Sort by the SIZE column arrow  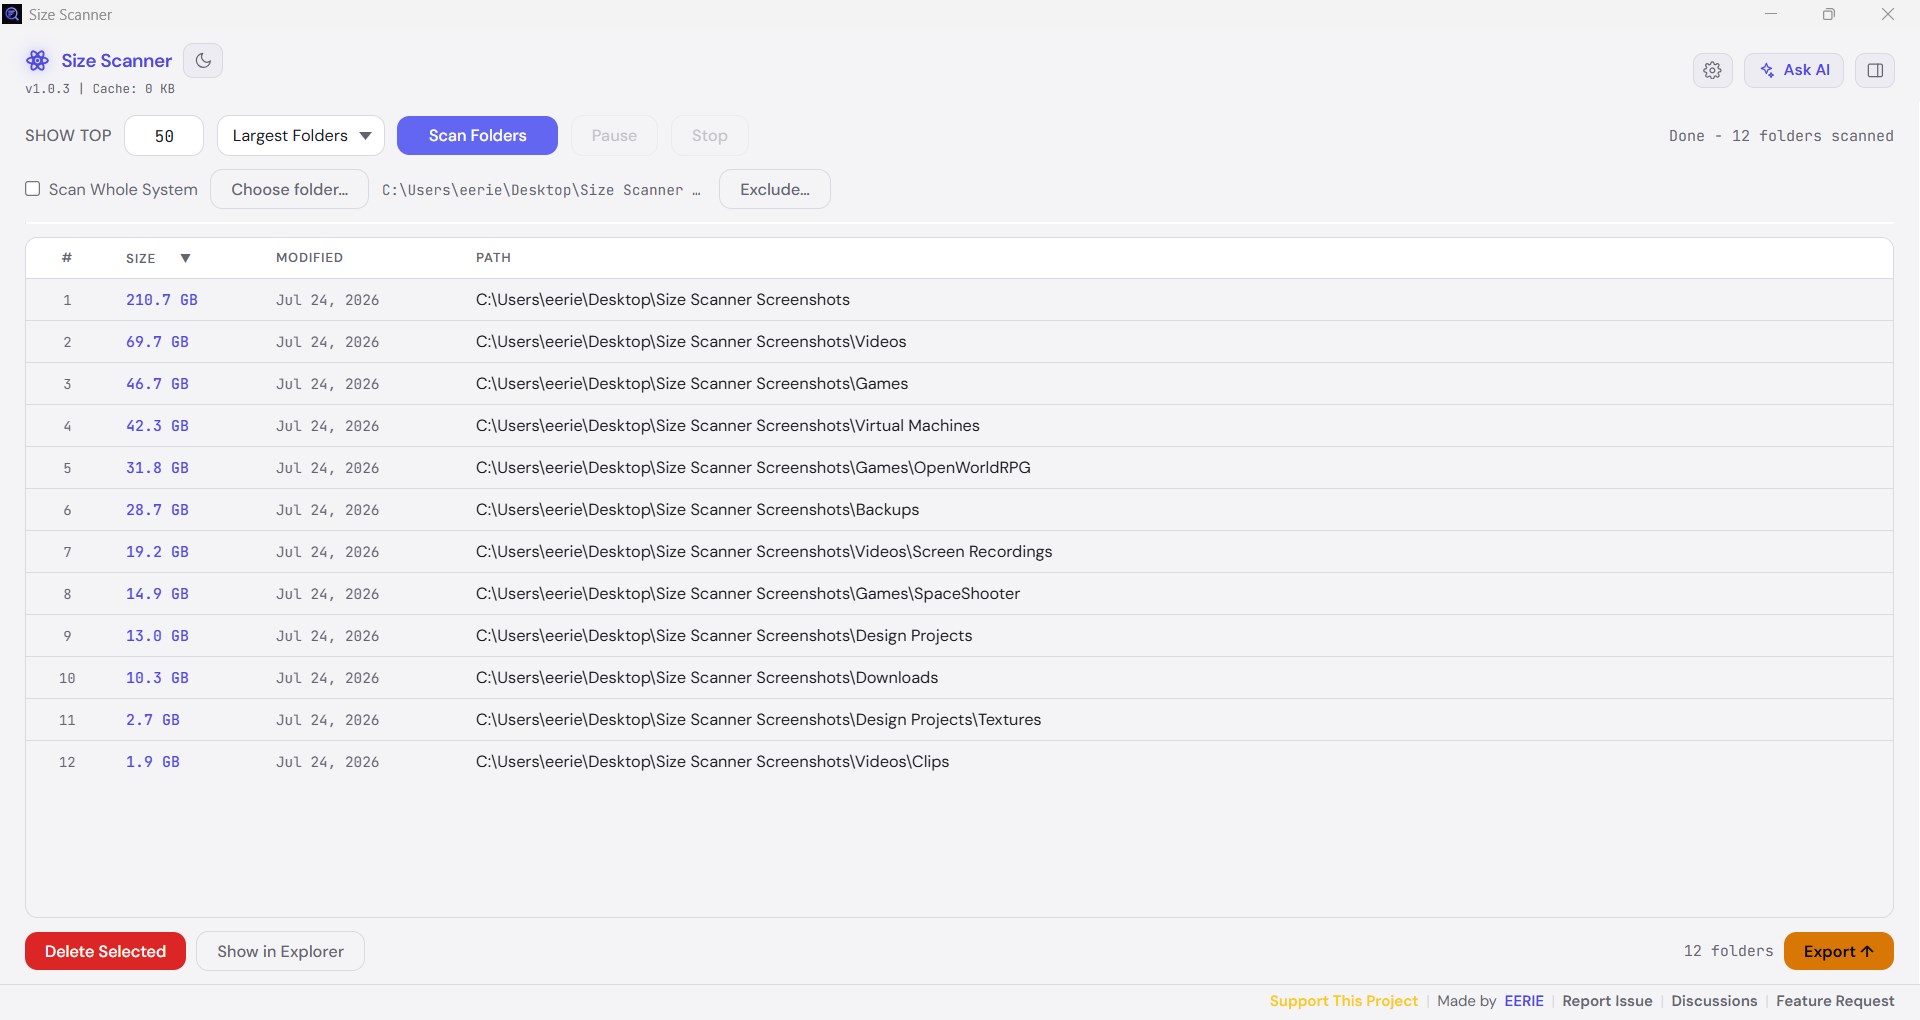click(185, 258)
